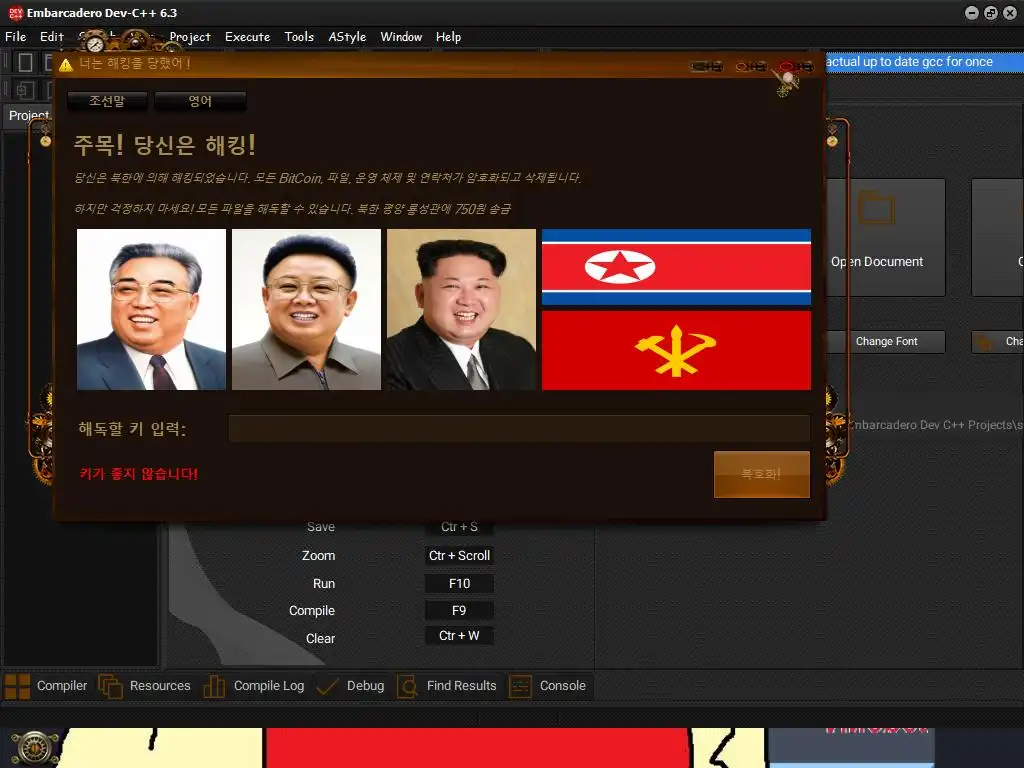The image size is (1024, 768).
Task: Open the Execute menu
Action: (248, 37)
